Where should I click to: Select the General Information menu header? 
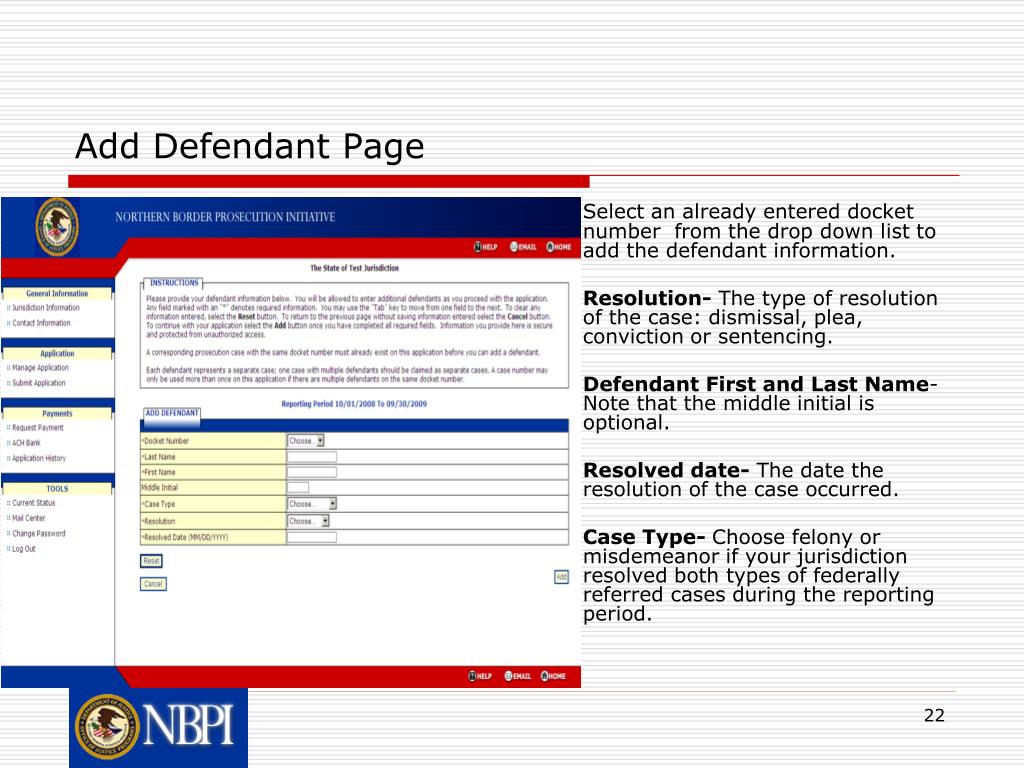pos(57,294)
